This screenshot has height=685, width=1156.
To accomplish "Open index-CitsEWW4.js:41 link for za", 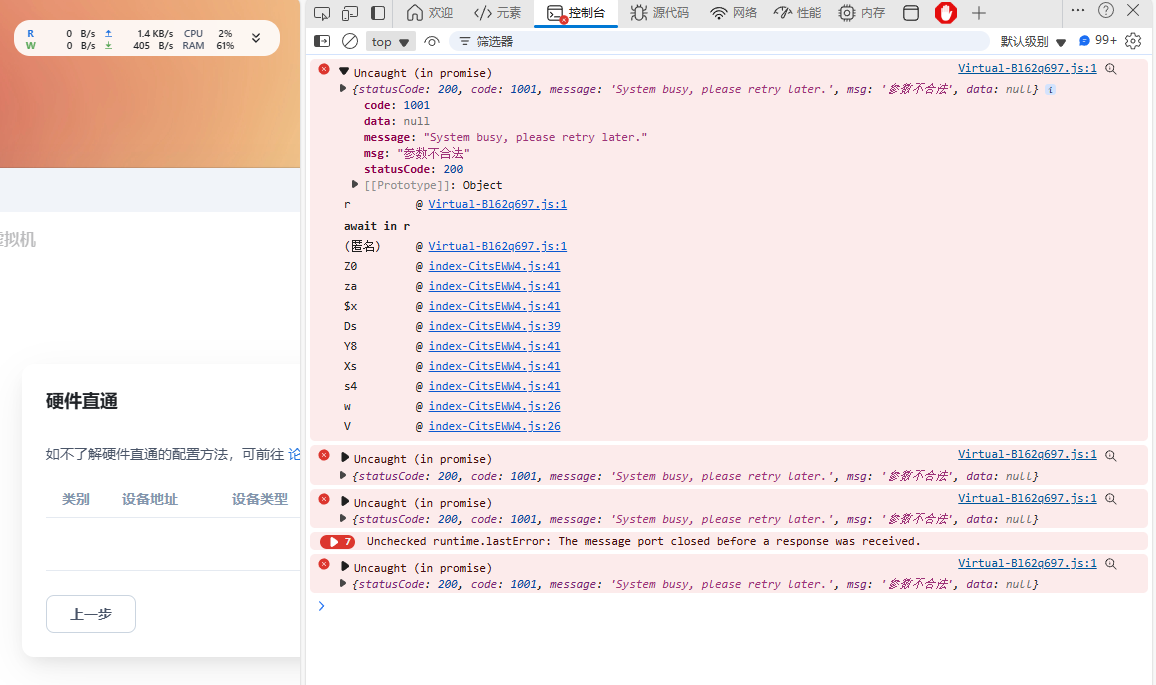I will [494, 286].
